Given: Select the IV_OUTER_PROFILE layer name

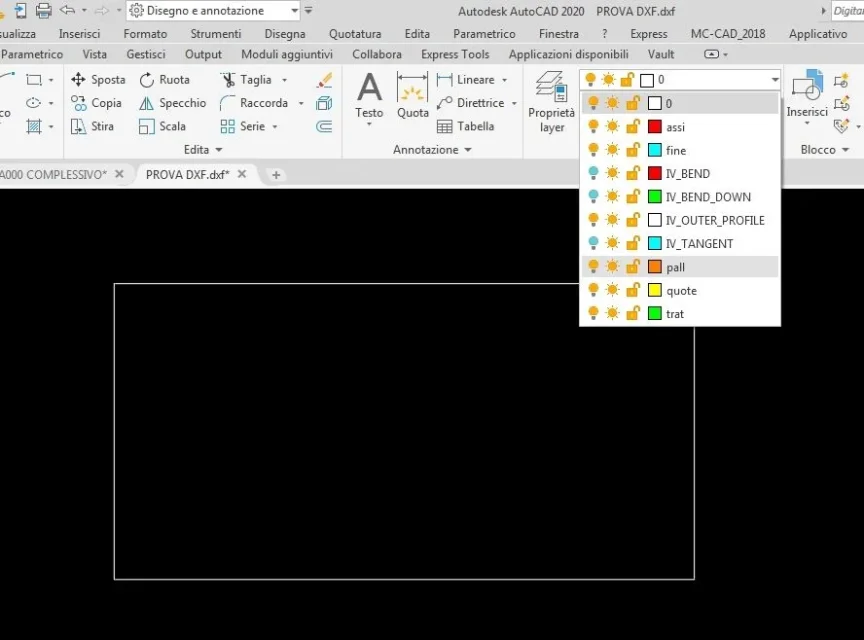Looking at the screenshot, I should (715, 220).
